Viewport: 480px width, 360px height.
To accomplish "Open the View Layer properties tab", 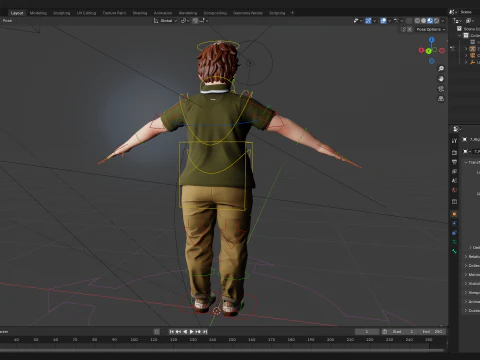I will coord(454,171).
